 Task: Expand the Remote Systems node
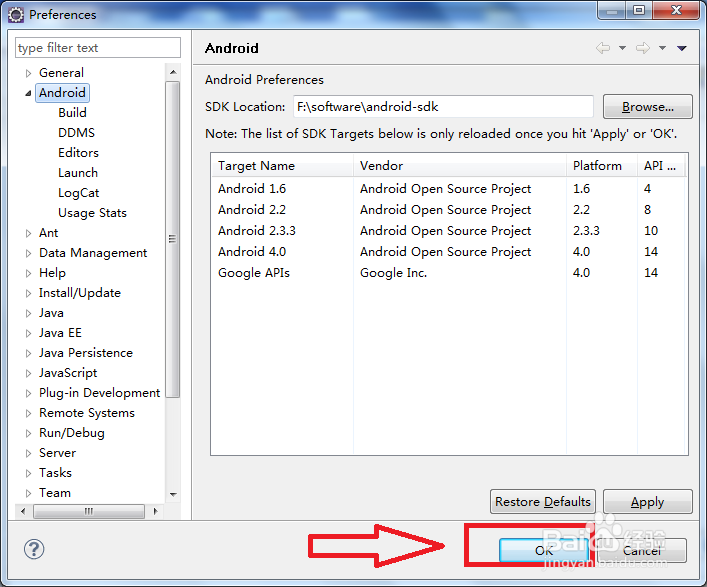click(x=28, y=413)
